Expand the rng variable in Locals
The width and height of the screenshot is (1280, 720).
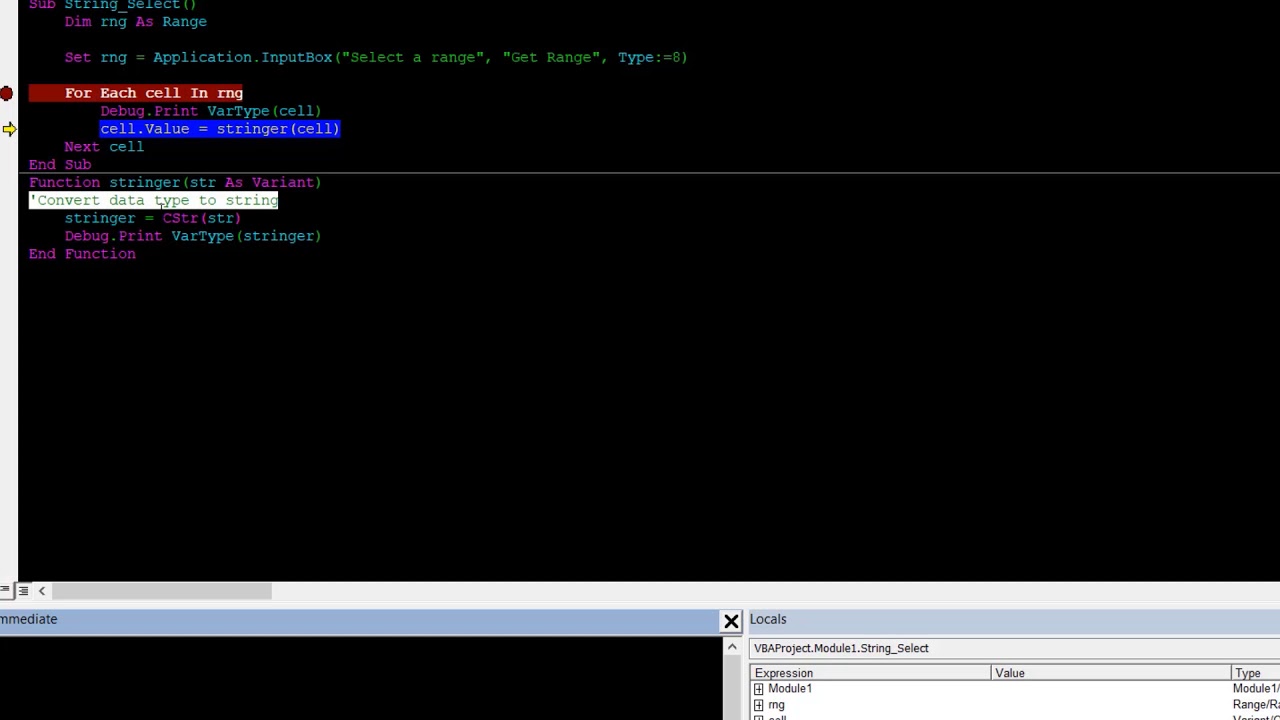pos(759,705)
